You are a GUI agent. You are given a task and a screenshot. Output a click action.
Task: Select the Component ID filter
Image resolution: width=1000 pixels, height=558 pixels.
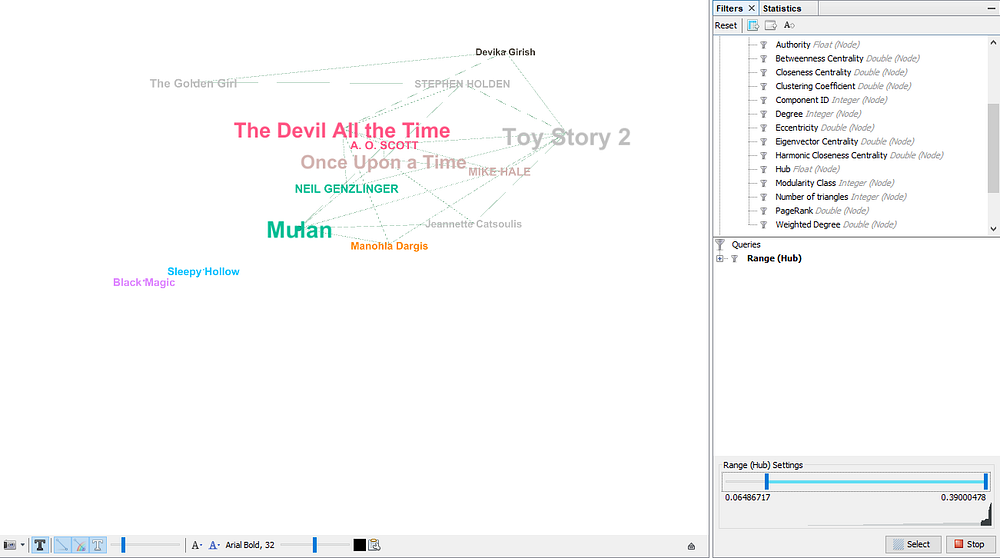(831, 100)
